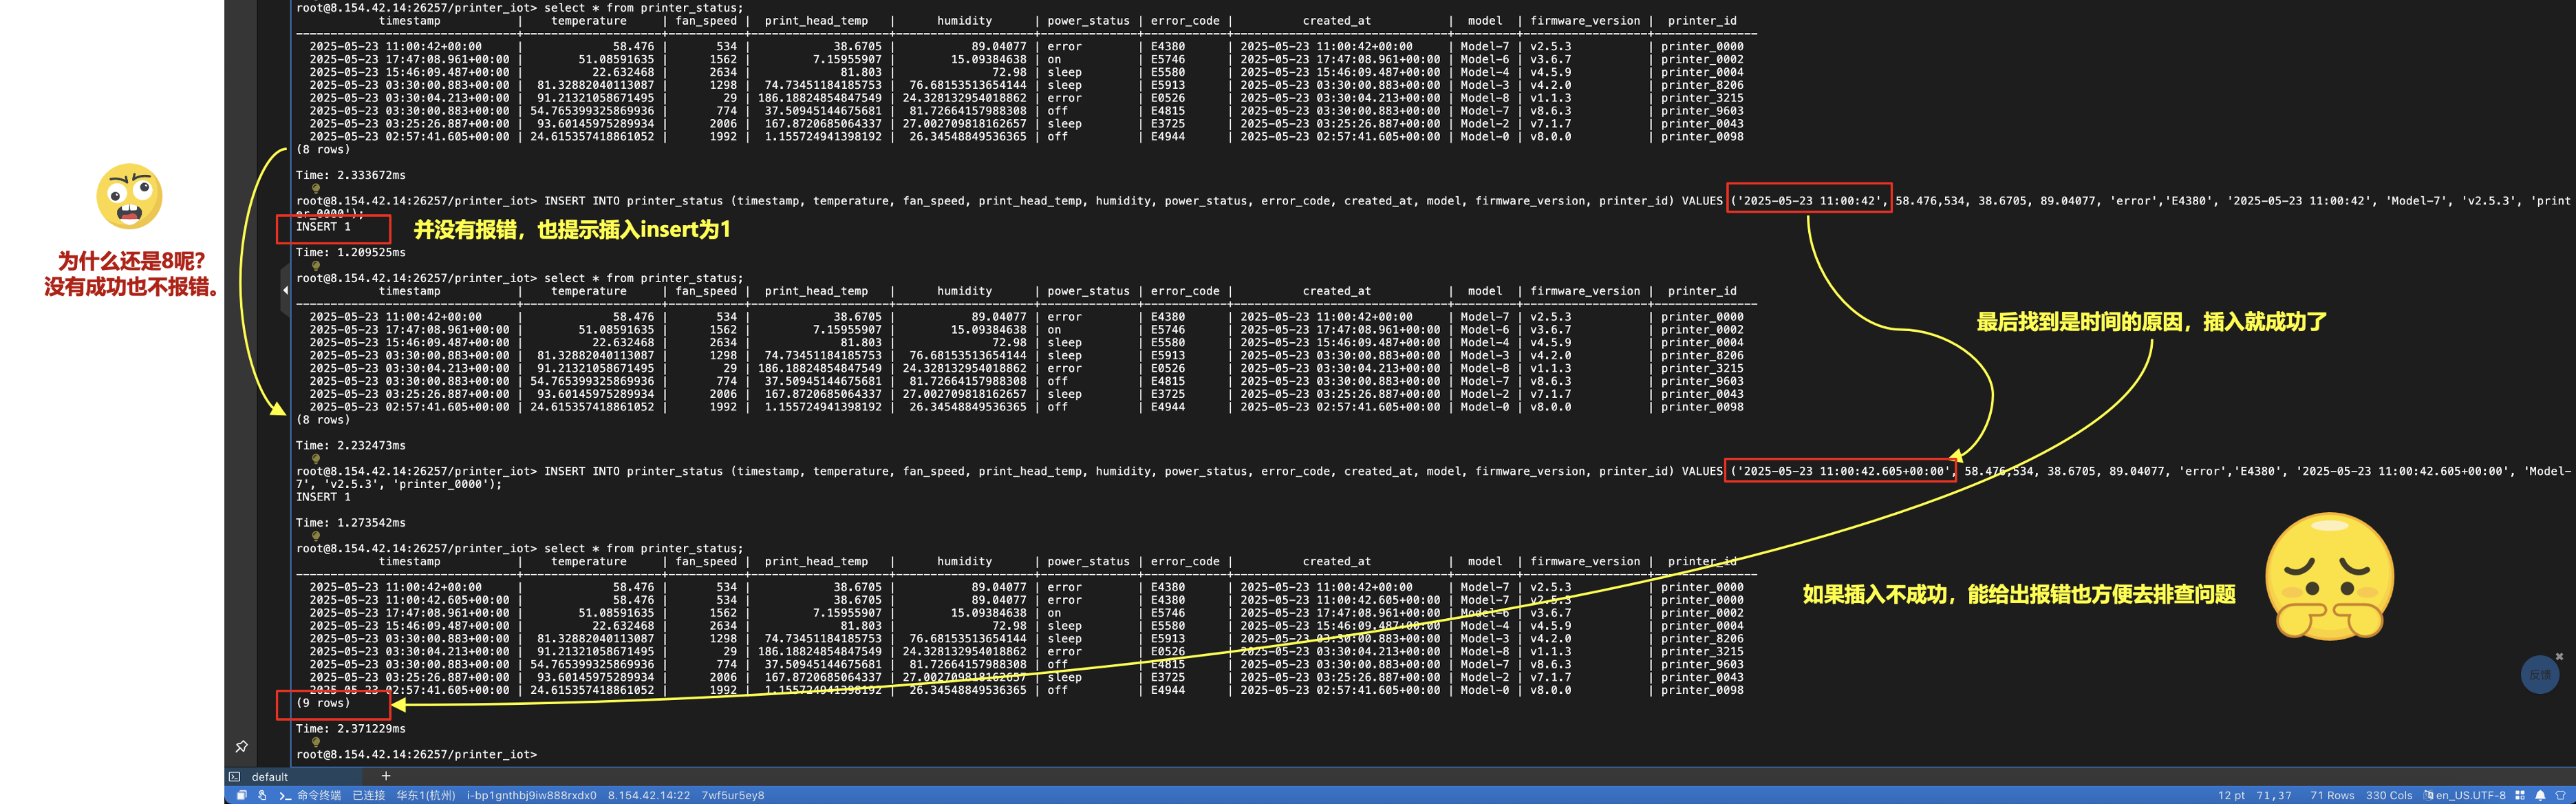2576x804 pixels.
Task: Click the grid layout icon in status bar
Action: point(2520,796)
